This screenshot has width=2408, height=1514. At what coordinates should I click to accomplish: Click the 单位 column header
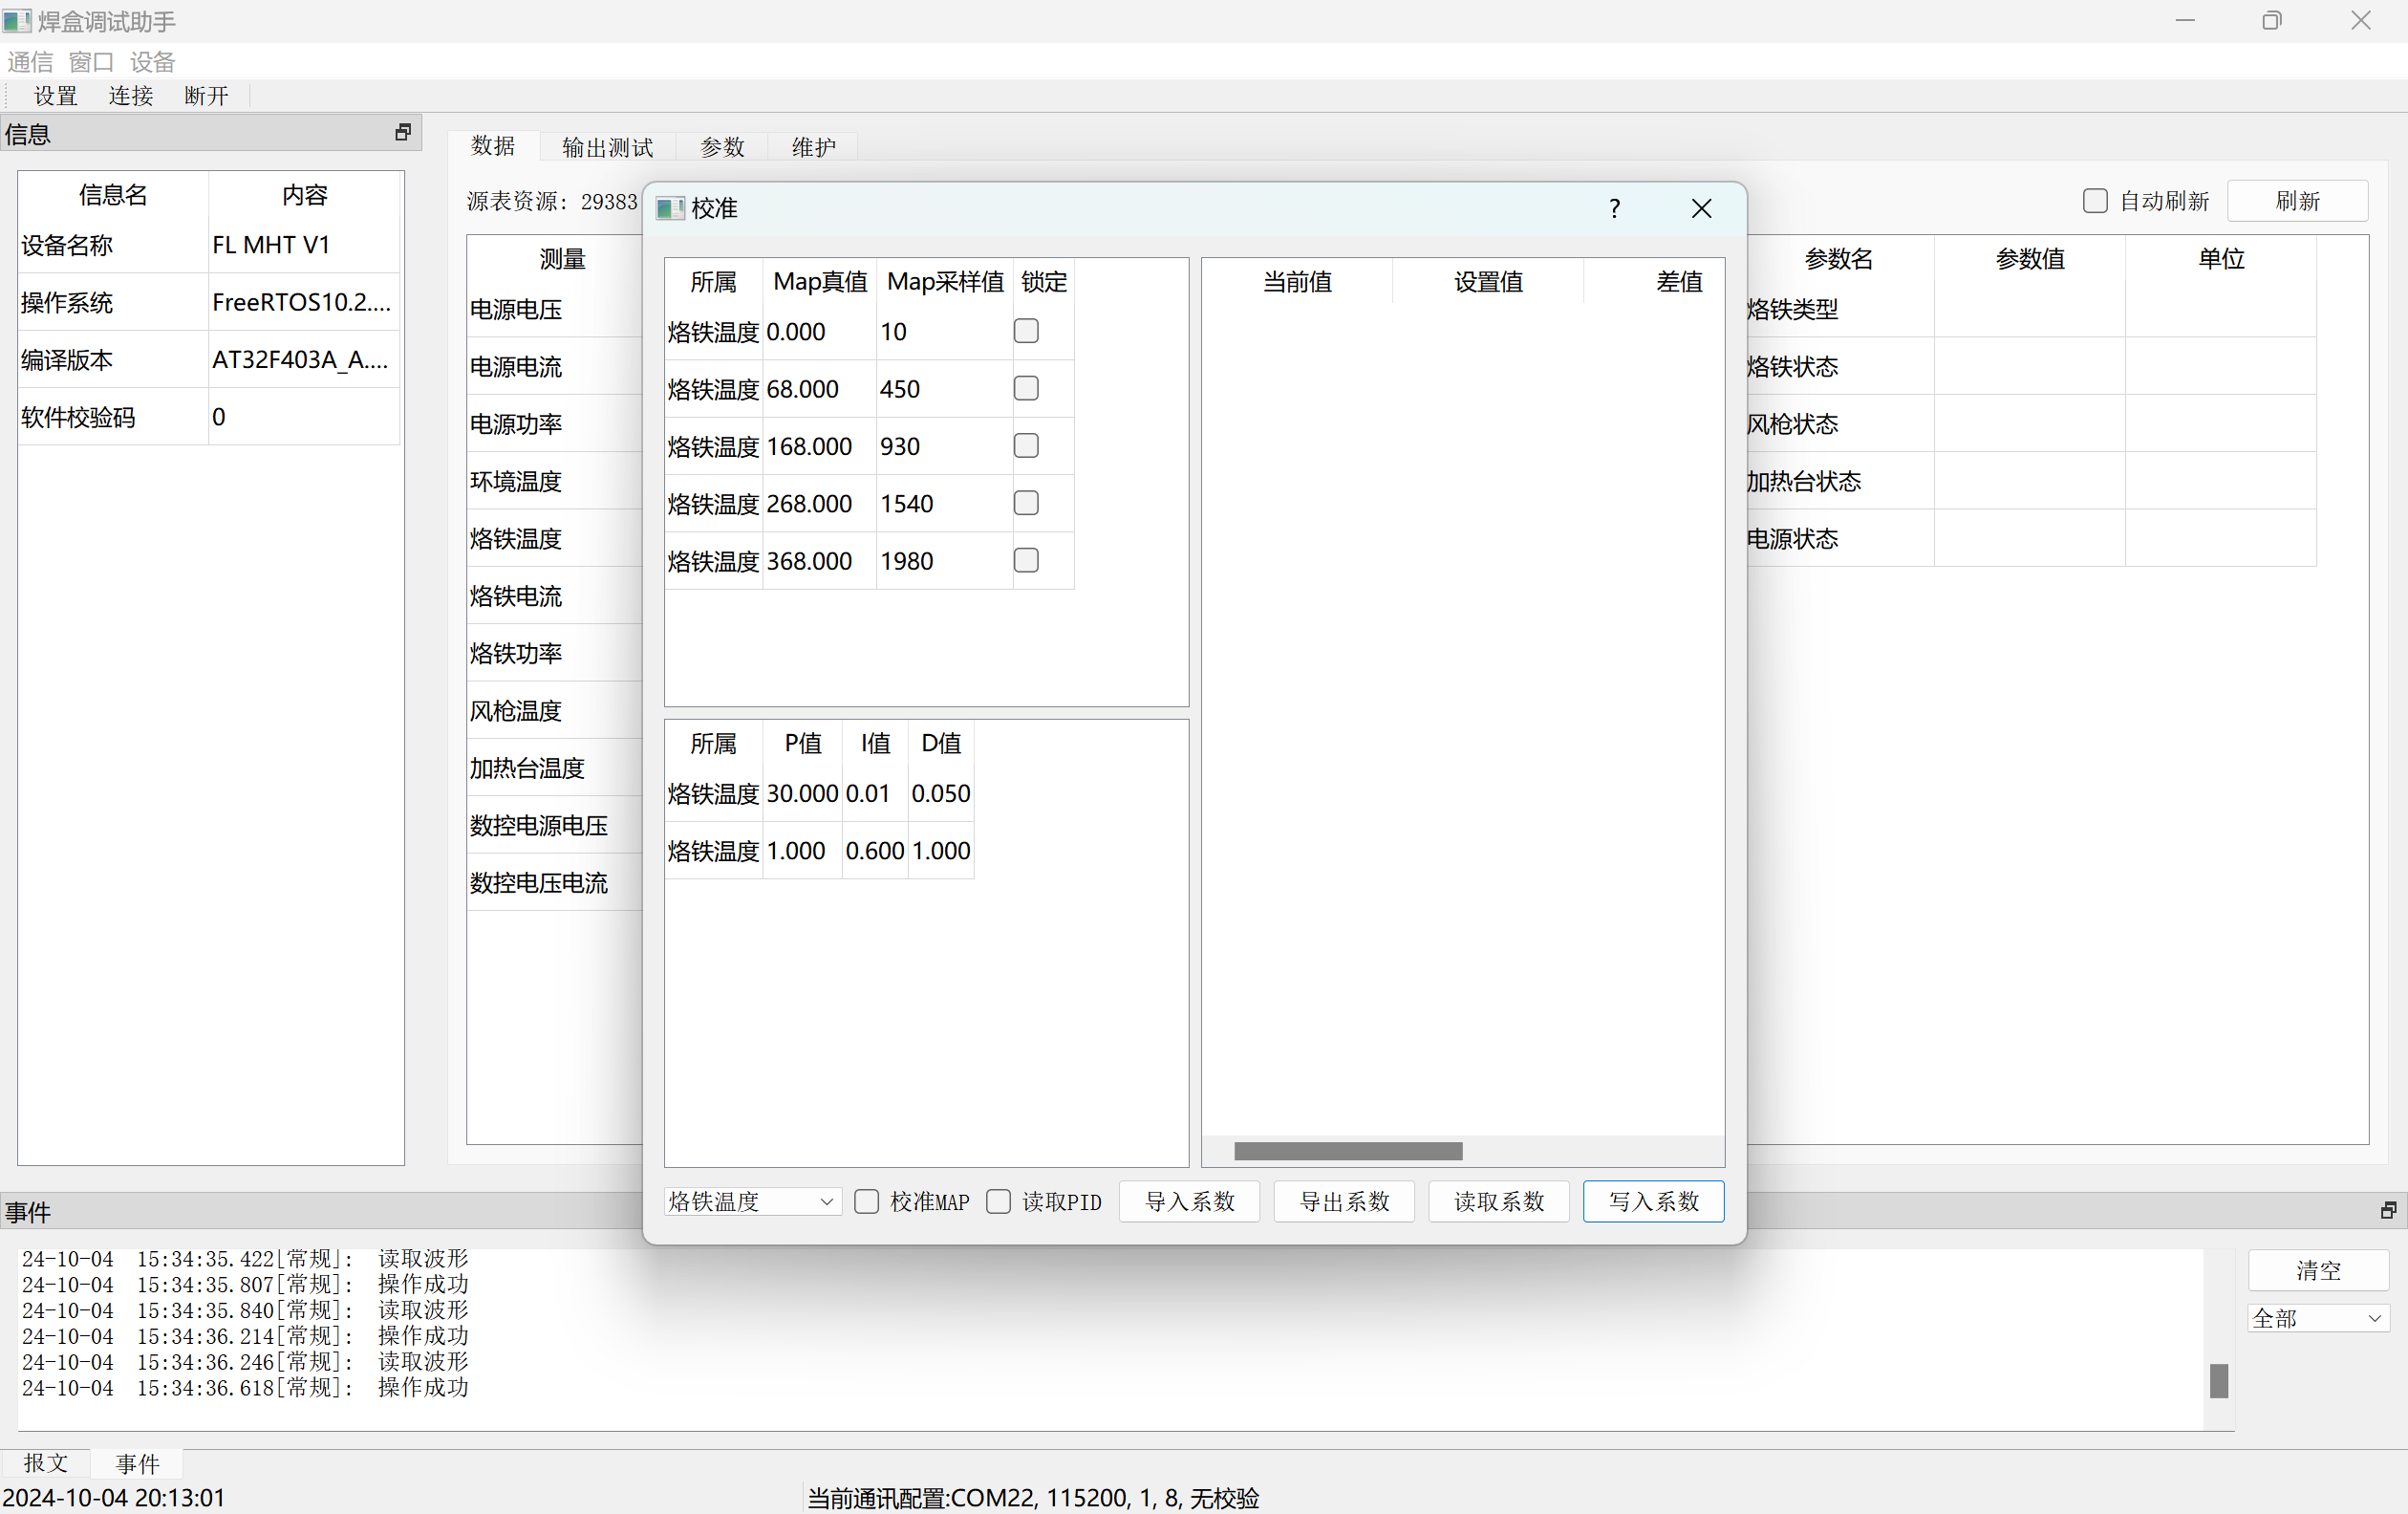2221,259
